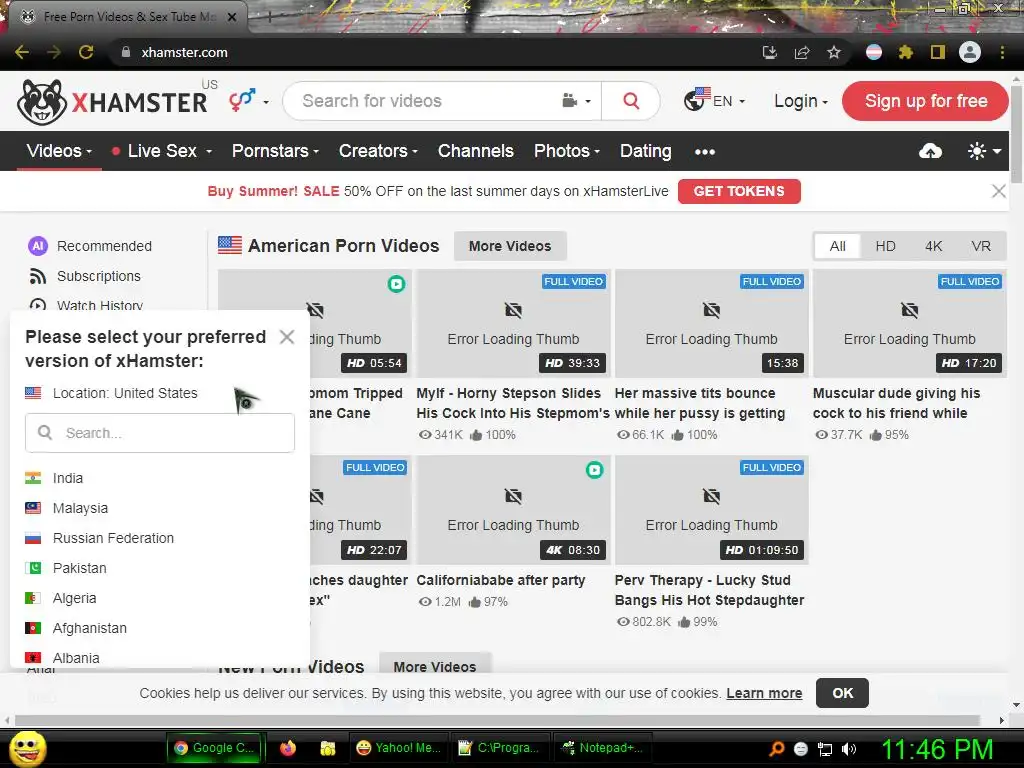Go back with the browser back arrow
This screenshot has height=768, width=1024.
(x=22, y=52)
